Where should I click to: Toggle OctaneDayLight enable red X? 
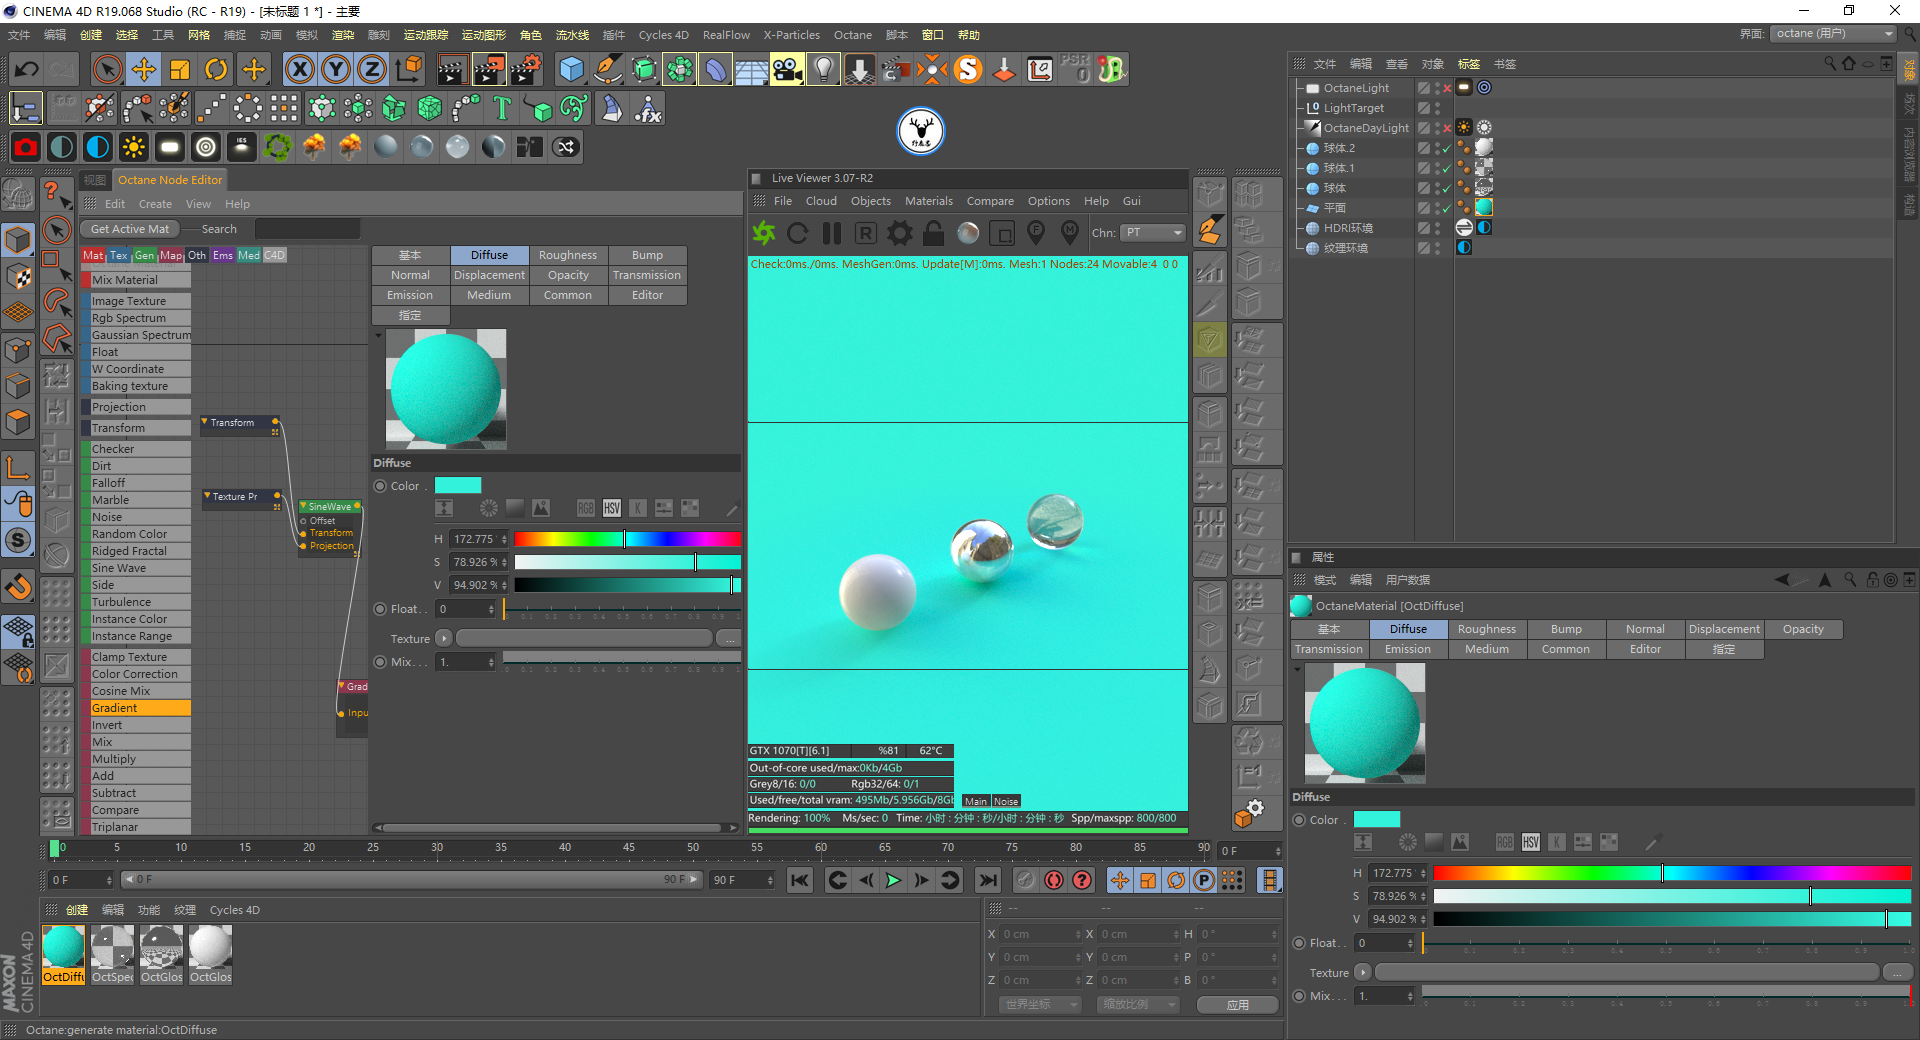[x=1447, y=128]
